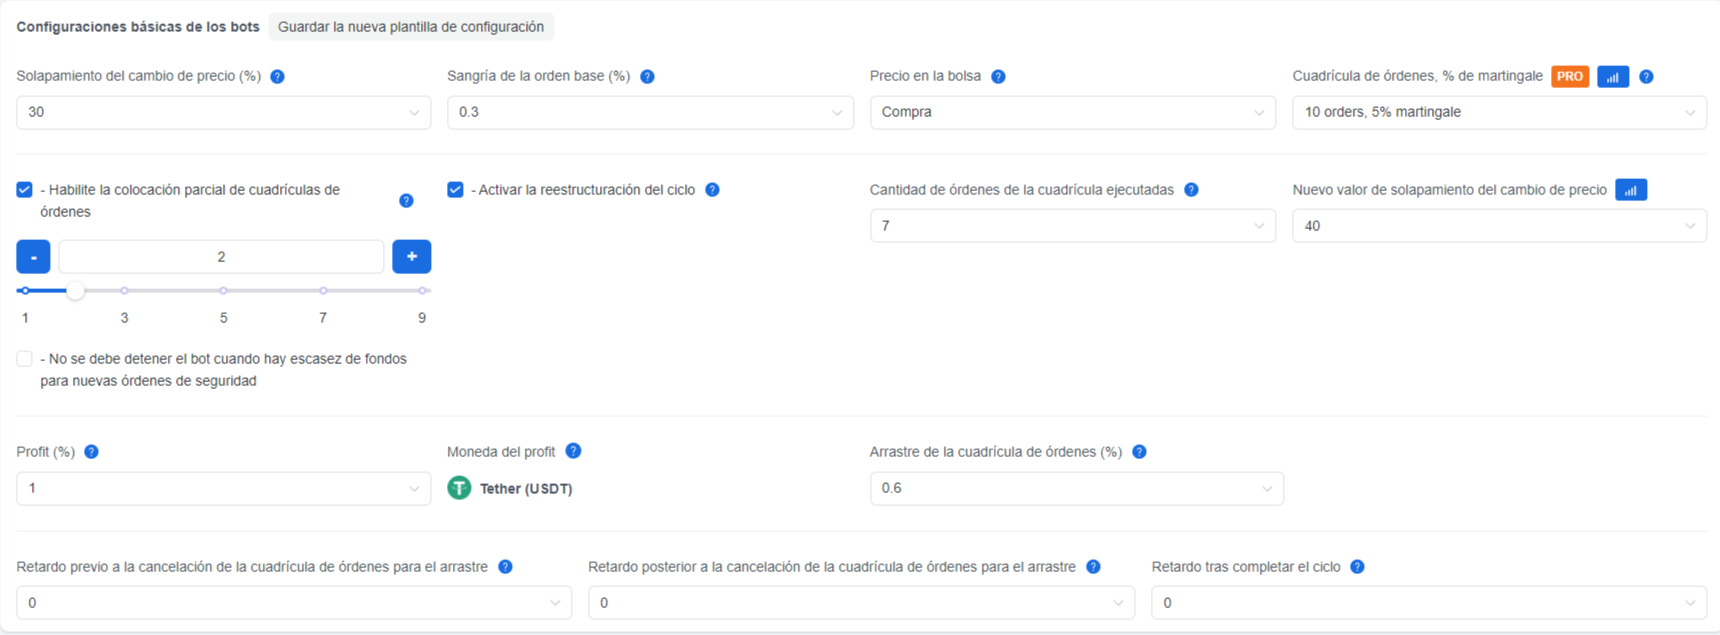This screenshot has height=635, width=1720.
Task: Show help tooltip for Sangría de la orden base
Action: click(x=648, y=77)
